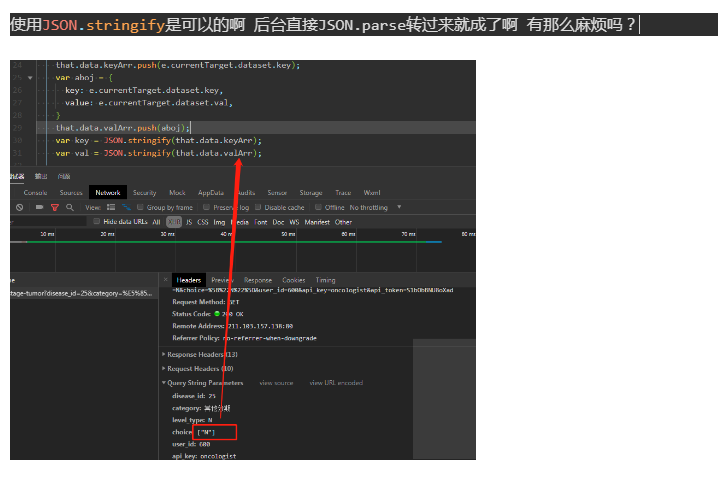The image size is (726, 483).
Task: Toggle the camera capture screenshots icon
Action: pos(39,207)
